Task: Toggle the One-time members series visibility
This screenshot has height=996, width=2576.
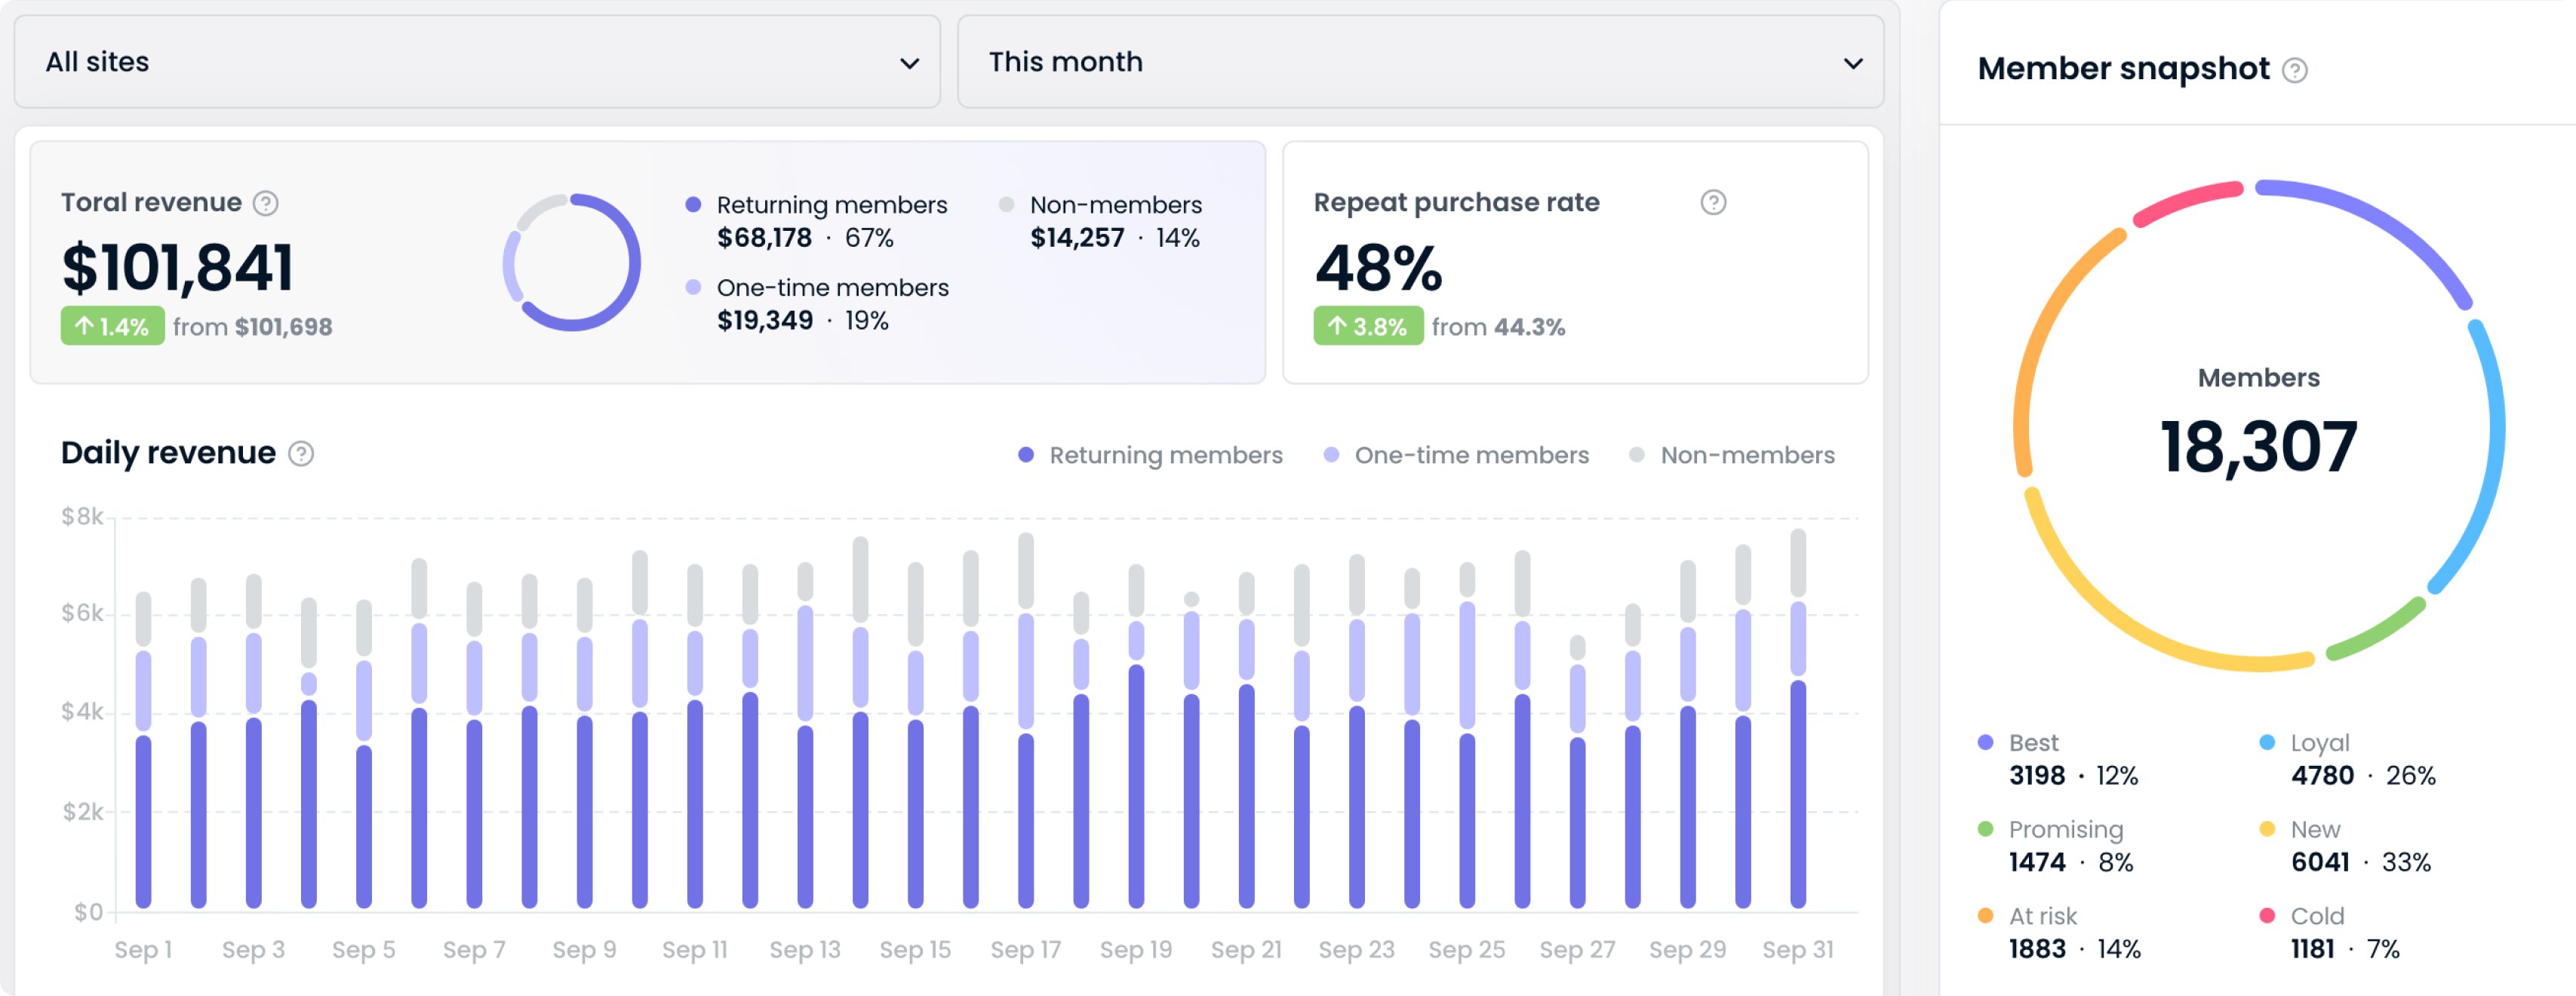Action: pos(1455,455)
